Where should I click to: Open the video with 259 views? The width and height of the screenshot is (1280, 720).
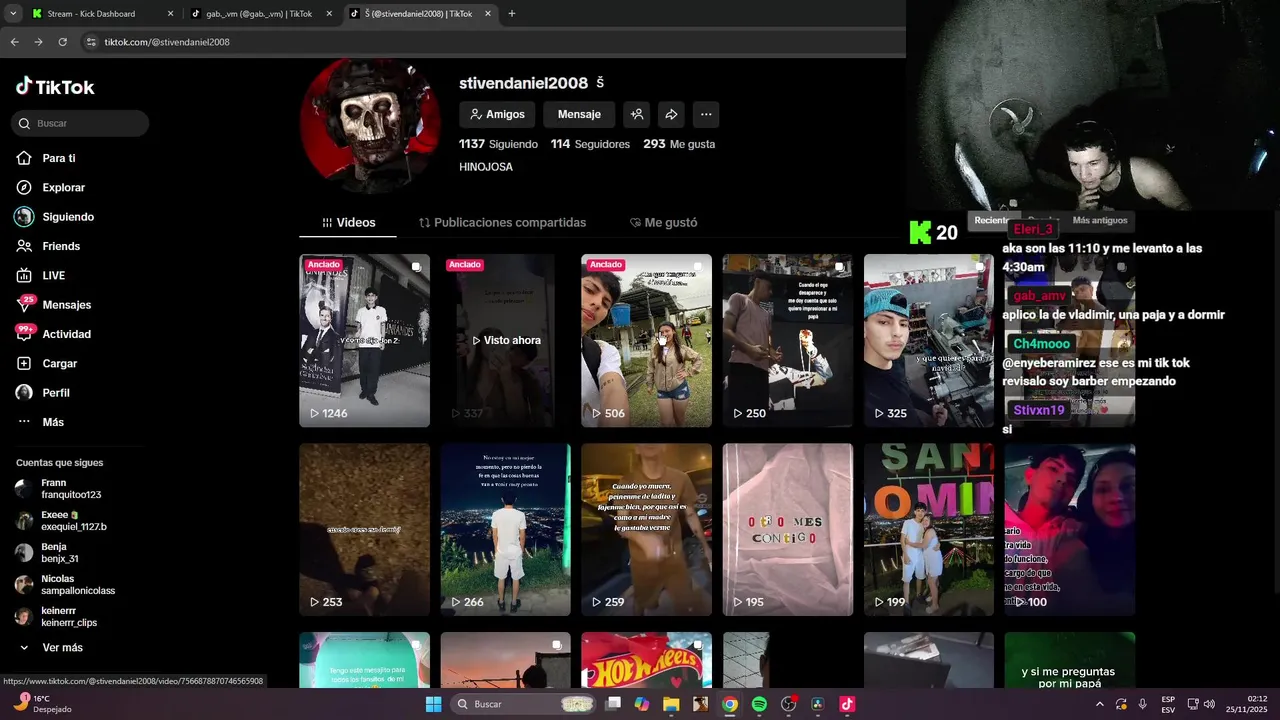pyautogui.click(x=646, y=530)
